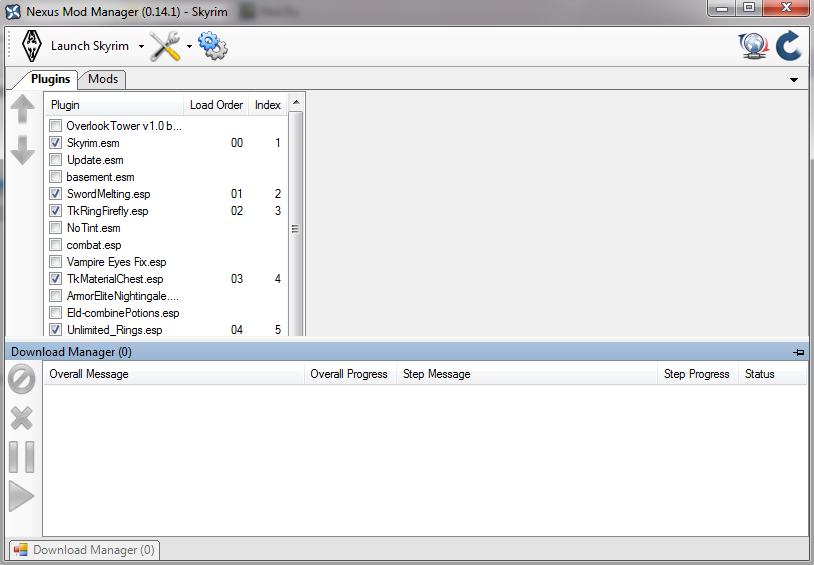Click the Launch Skyrim button label
Screen dimensions: 814x565
click(90, 46)
